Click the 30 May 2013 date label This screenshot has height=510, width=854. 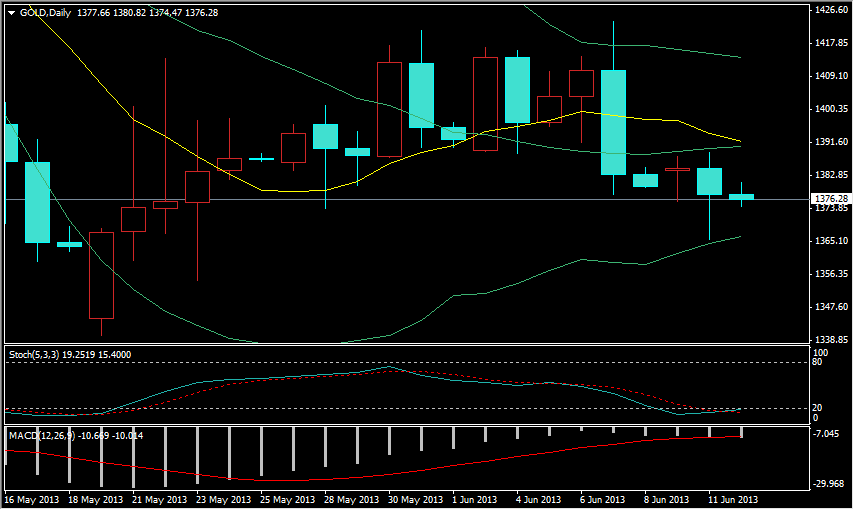(x=416, y=500)
